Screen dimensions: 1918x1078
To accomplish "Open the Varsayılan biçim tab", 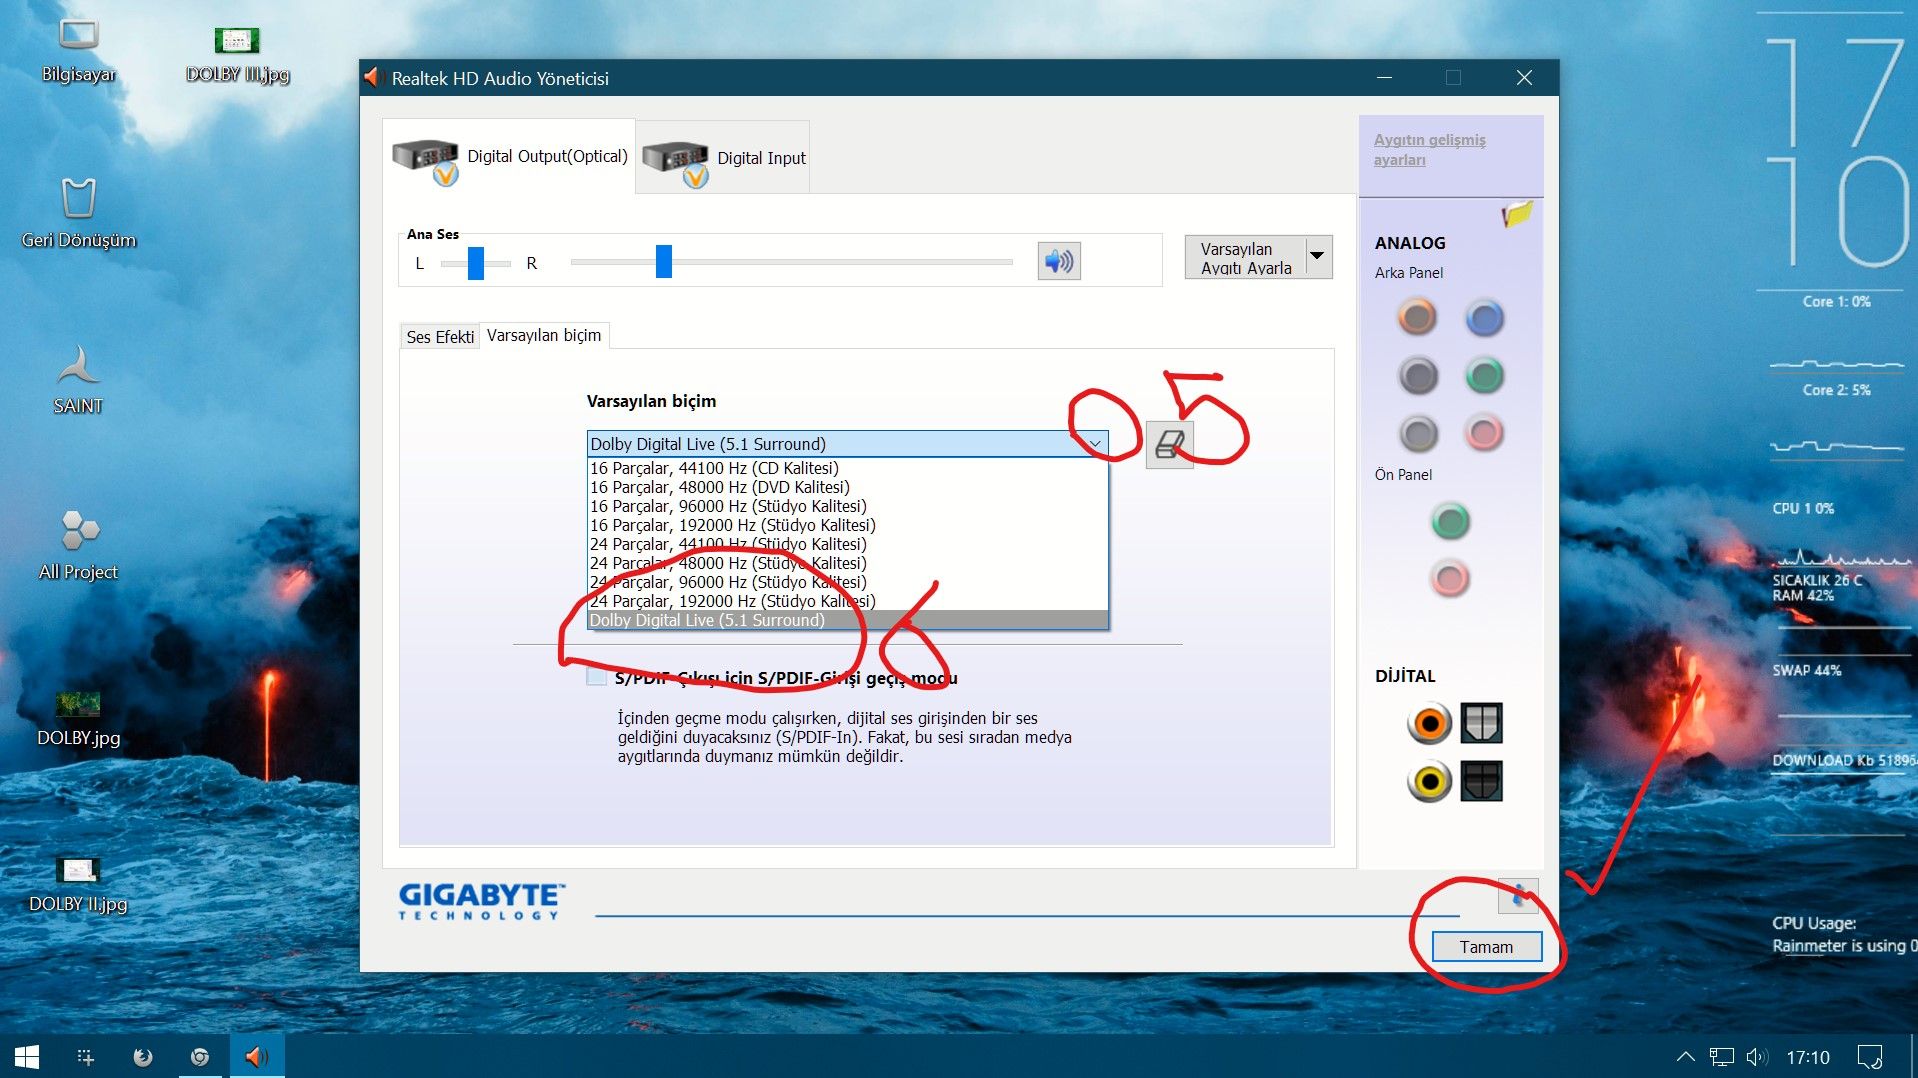I will (544, 336).
